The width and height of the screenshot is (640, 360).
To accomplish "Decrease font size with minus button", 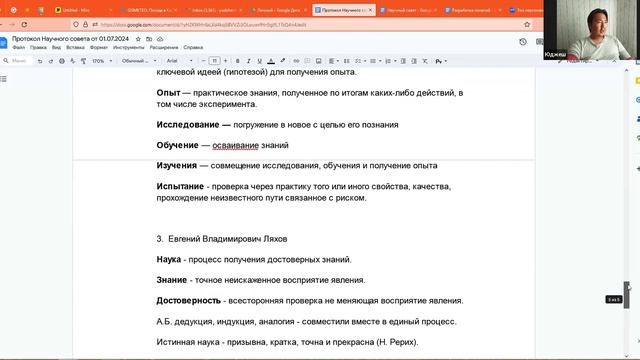I will 203,61.
